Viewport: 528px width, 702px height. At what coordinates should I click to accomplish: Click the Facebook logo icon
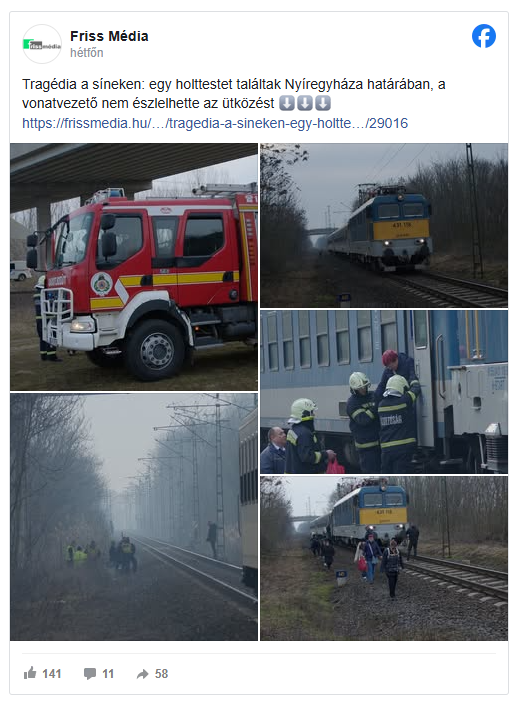point(484,36)
